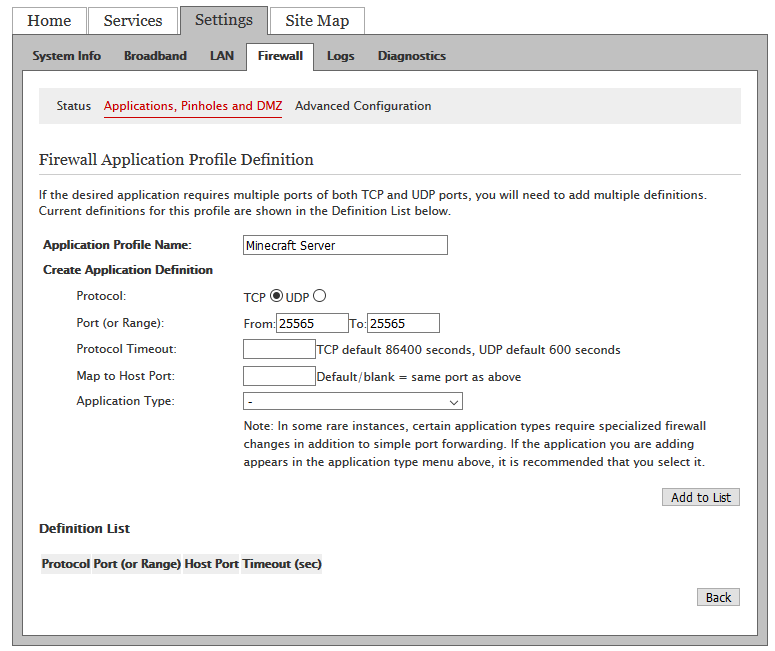Open the Home tab

[49, 21]
